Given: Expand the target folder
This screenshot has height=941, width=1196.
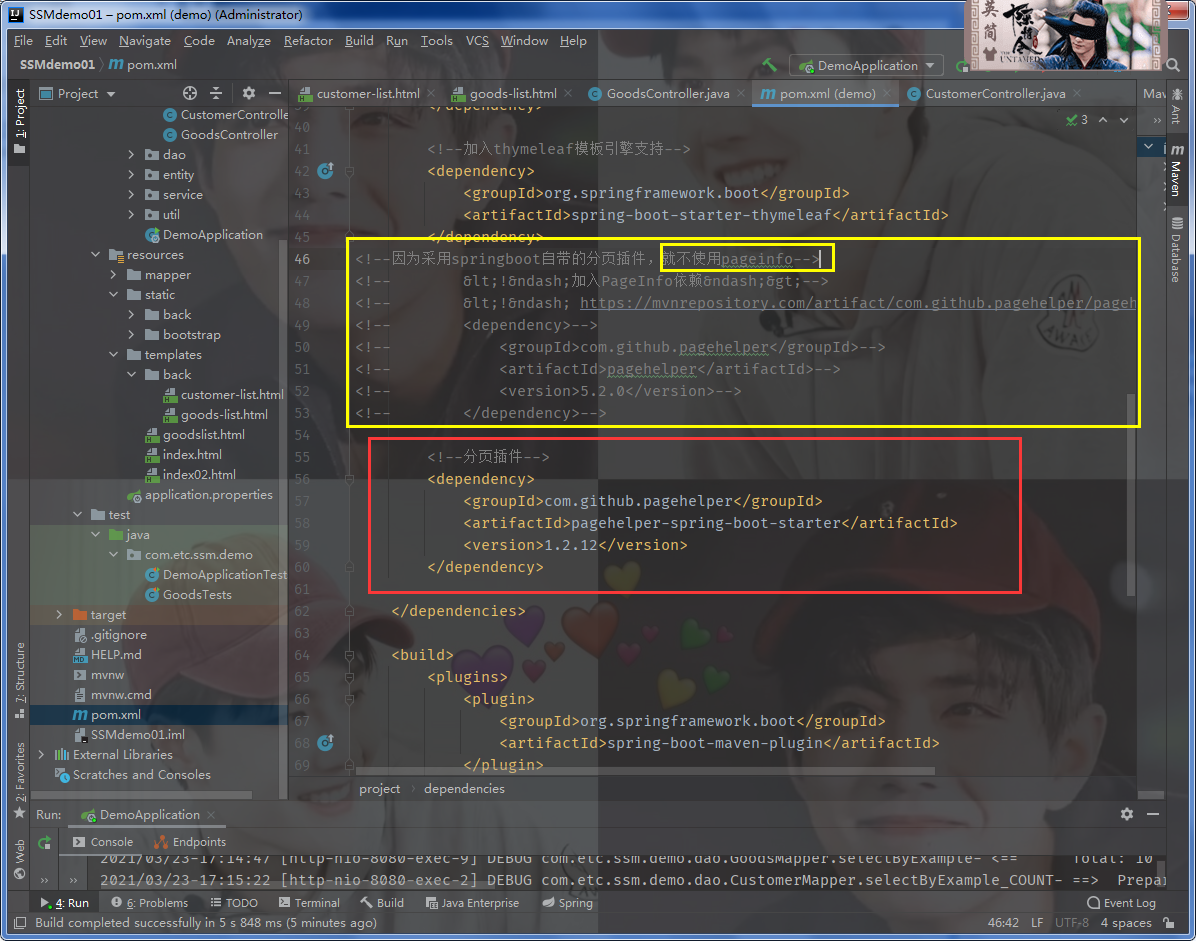Looking at the screenshot, I should (59, 615).
